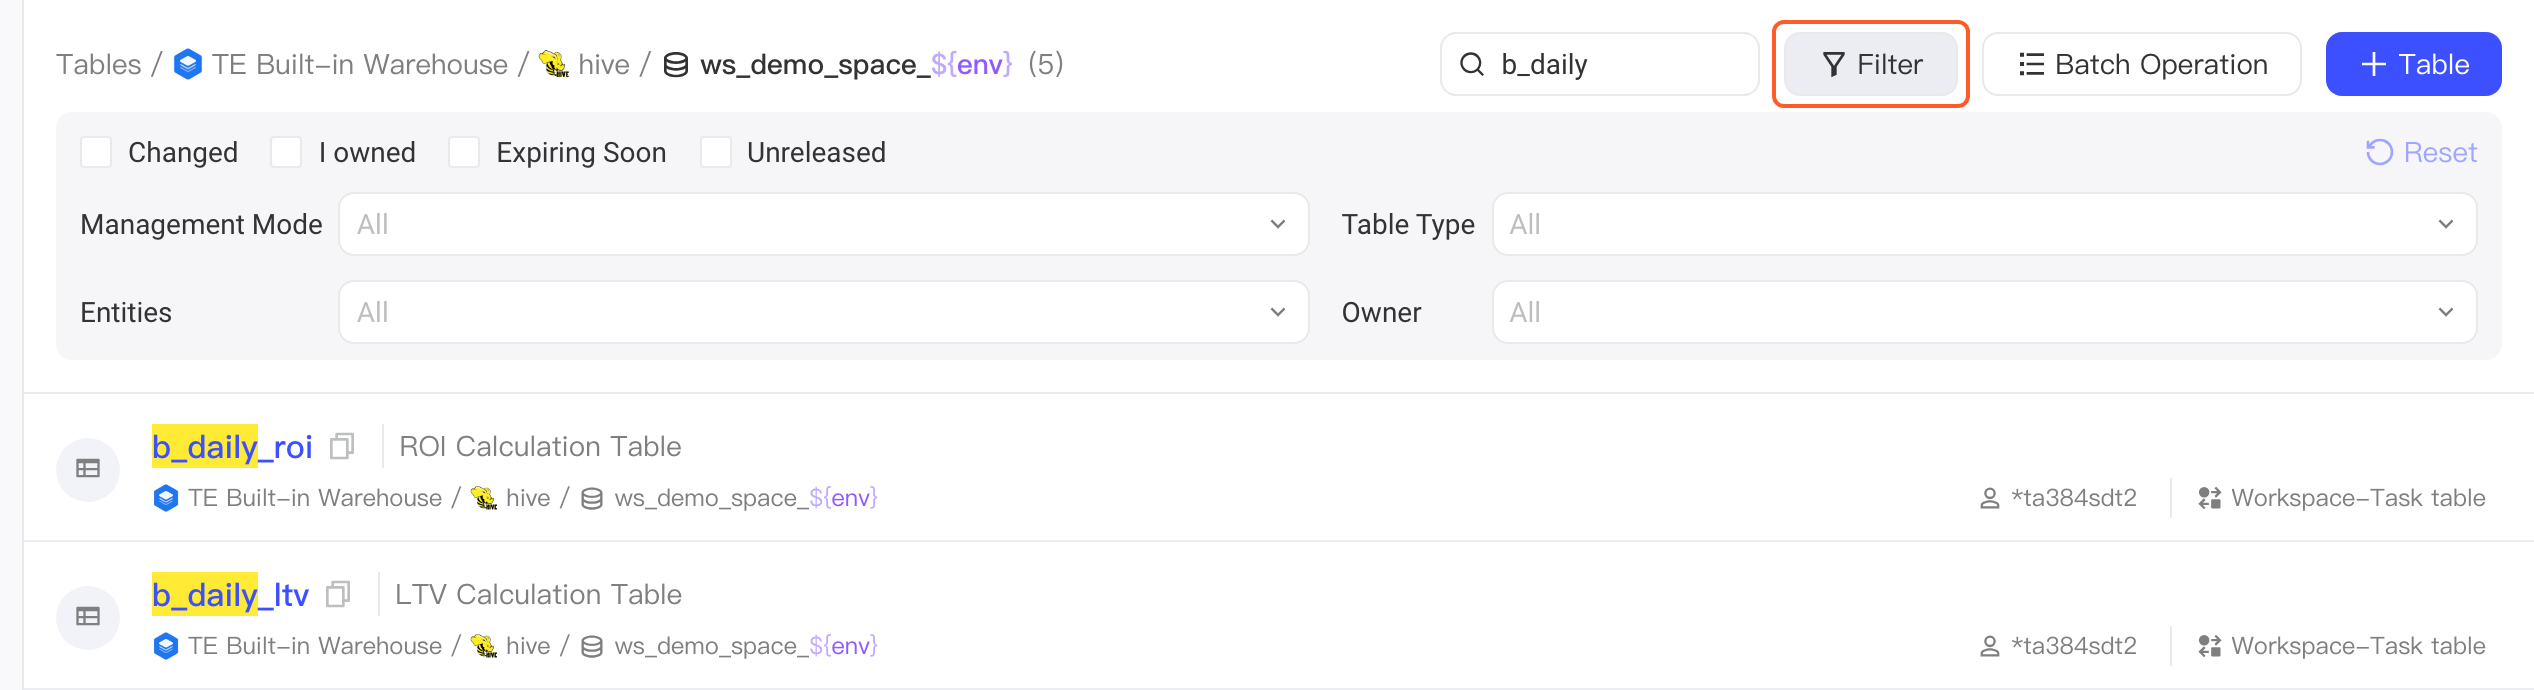The height and width of the screenshot is (690, 2534).
Task: Click ws_demo_space_${env} path under b_daily_roi
Action: (746, 498)
